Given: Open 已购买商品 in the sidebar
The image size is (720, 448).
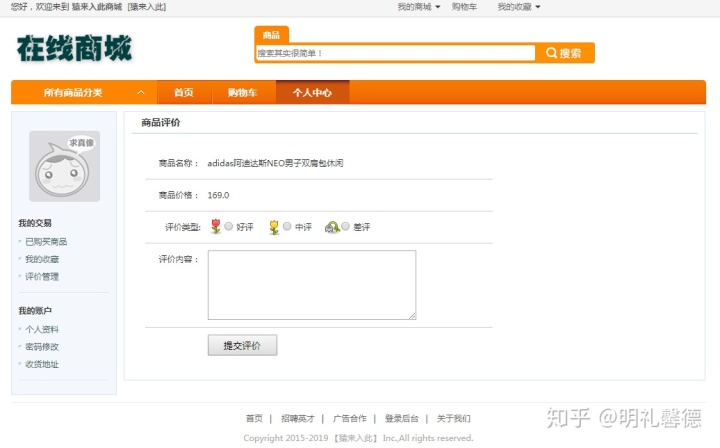Looking at the screenshot, I should click(x=46, y=242).
